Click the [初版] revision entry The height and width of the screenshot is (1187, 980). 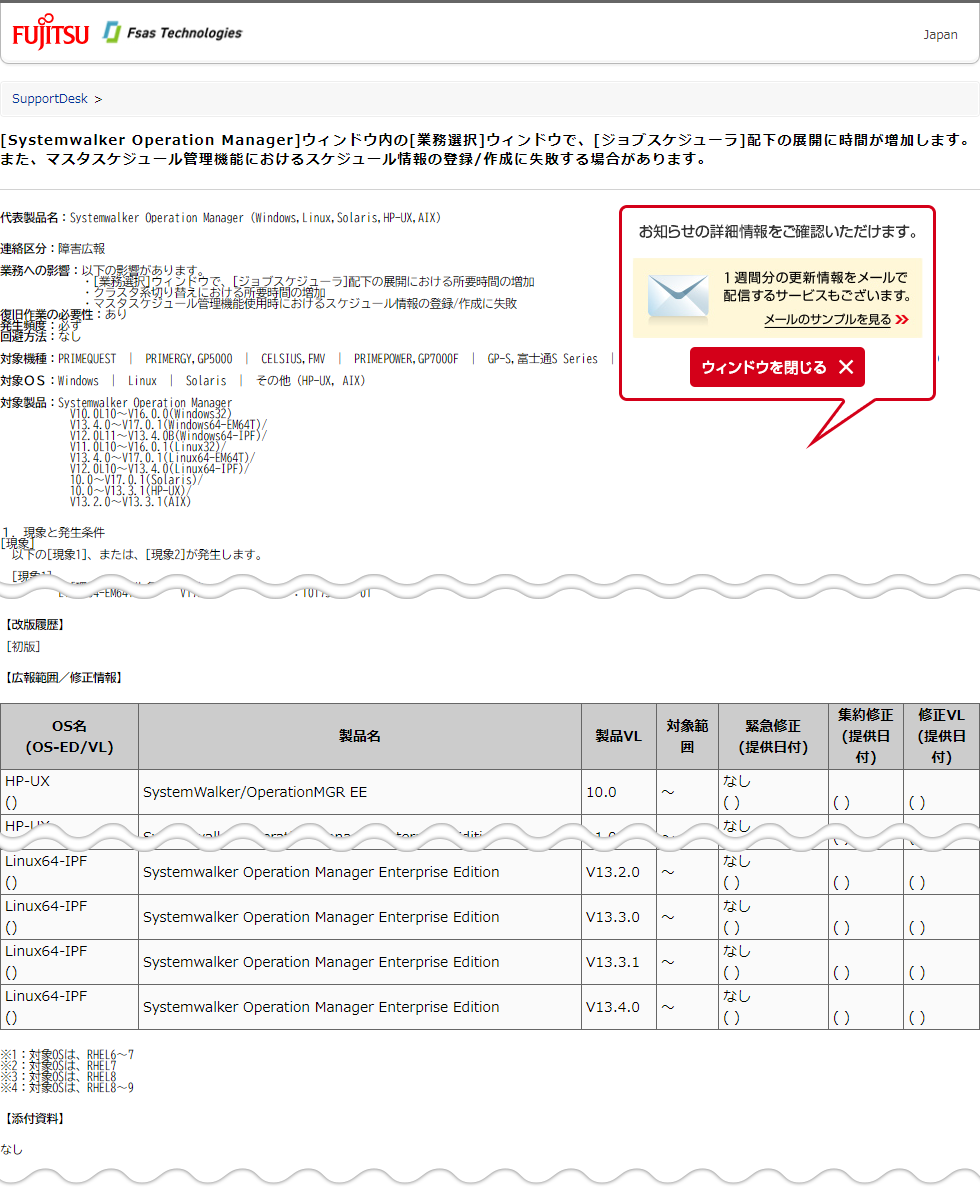(23, 646)
